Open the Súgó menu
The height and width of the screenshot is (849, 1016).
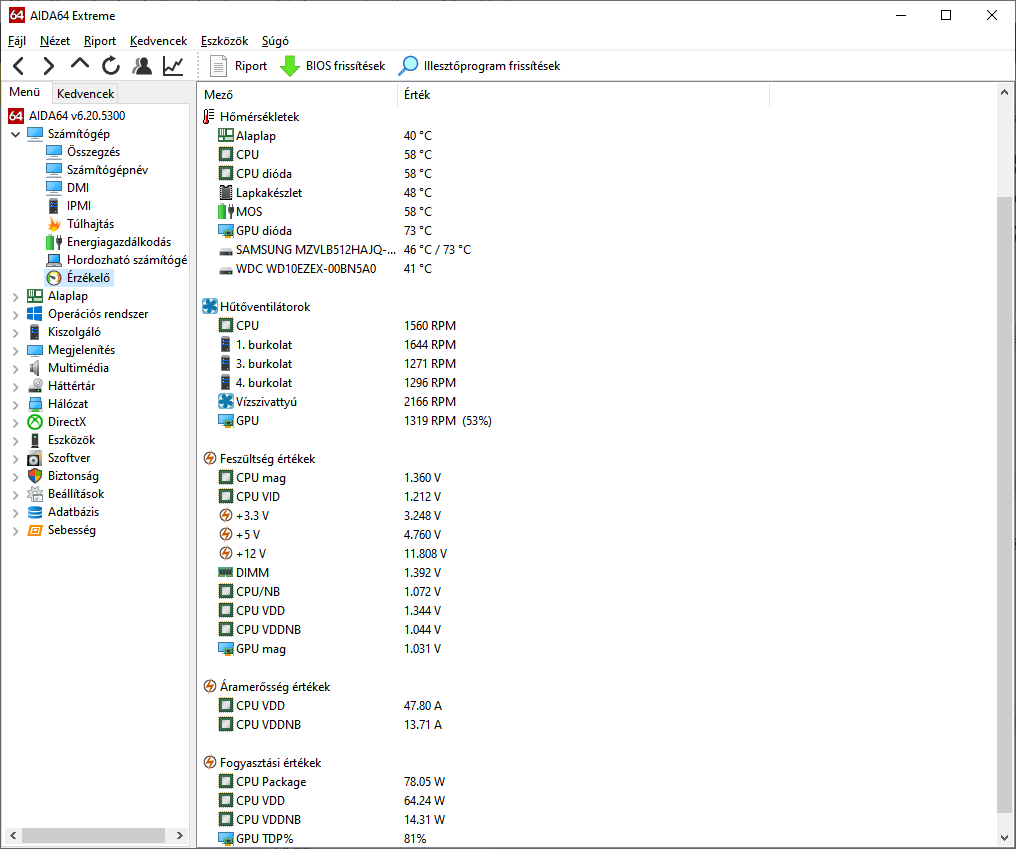275,41
